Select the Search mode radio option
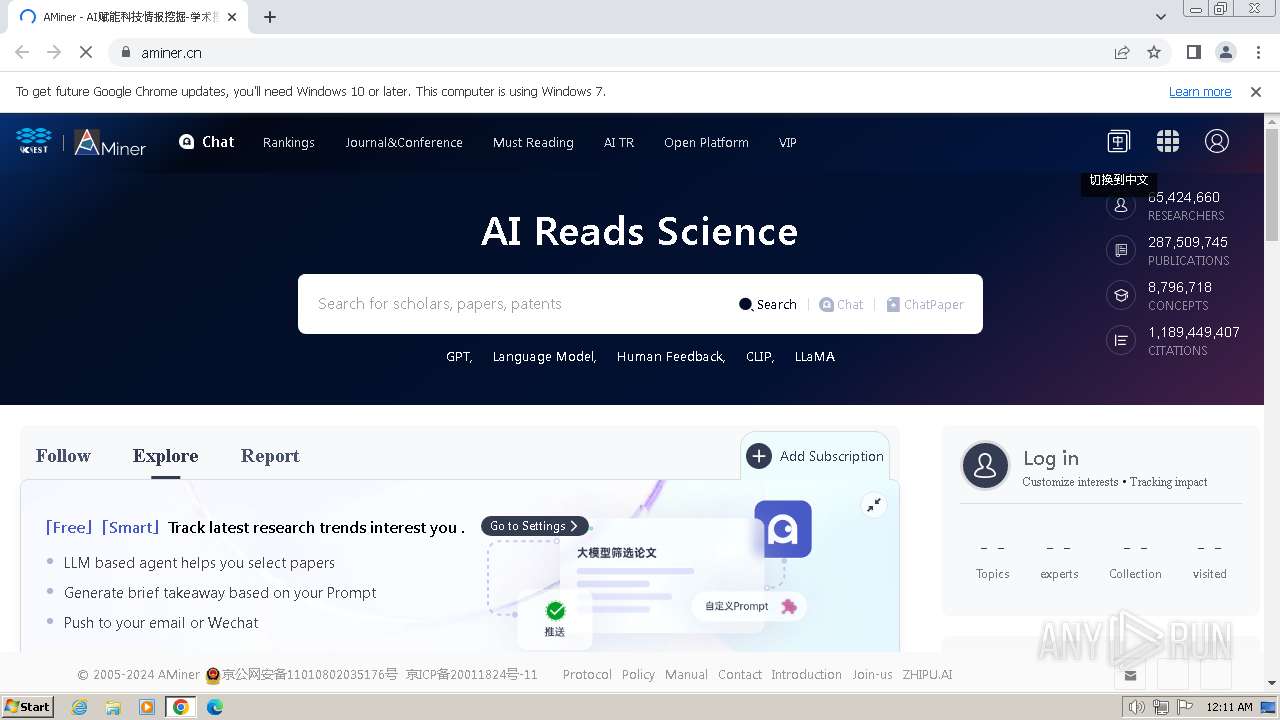Image resolution: width=1280 pixels, height=720 pixels. (x=767, y=304)
